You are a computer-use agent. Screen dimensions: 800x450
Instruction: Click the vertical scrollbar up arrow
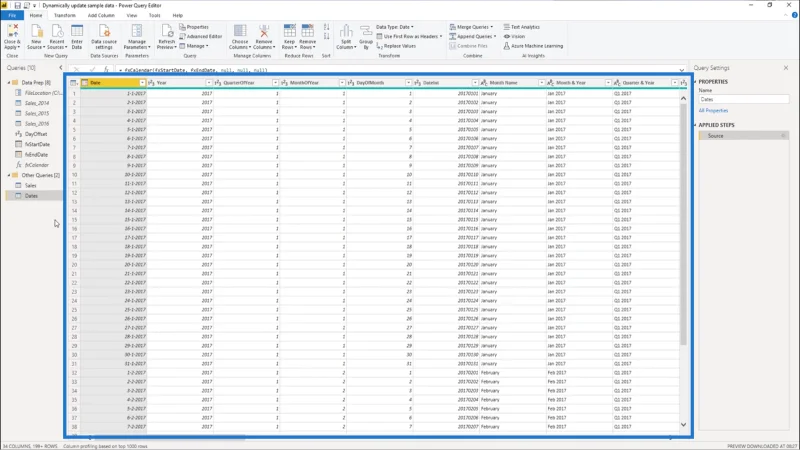(x=683, y=98)
